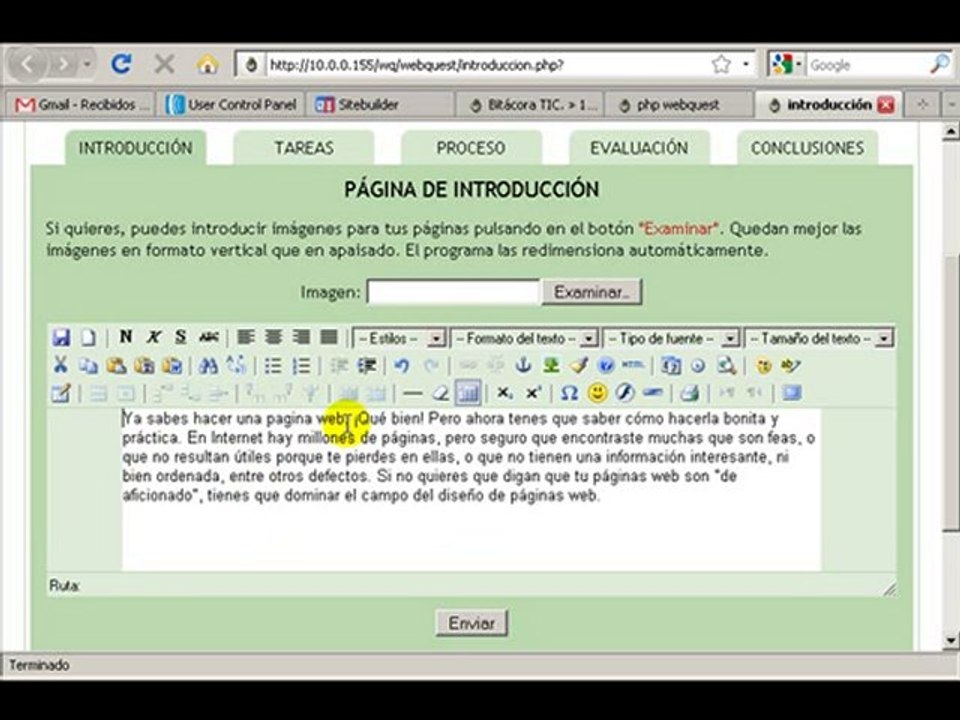Choose text color with the palette icon
960x720 pixels.
763,366
